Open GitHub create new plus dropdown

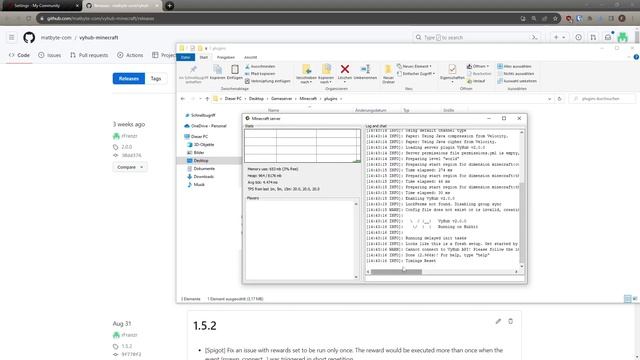coord(559,38)
